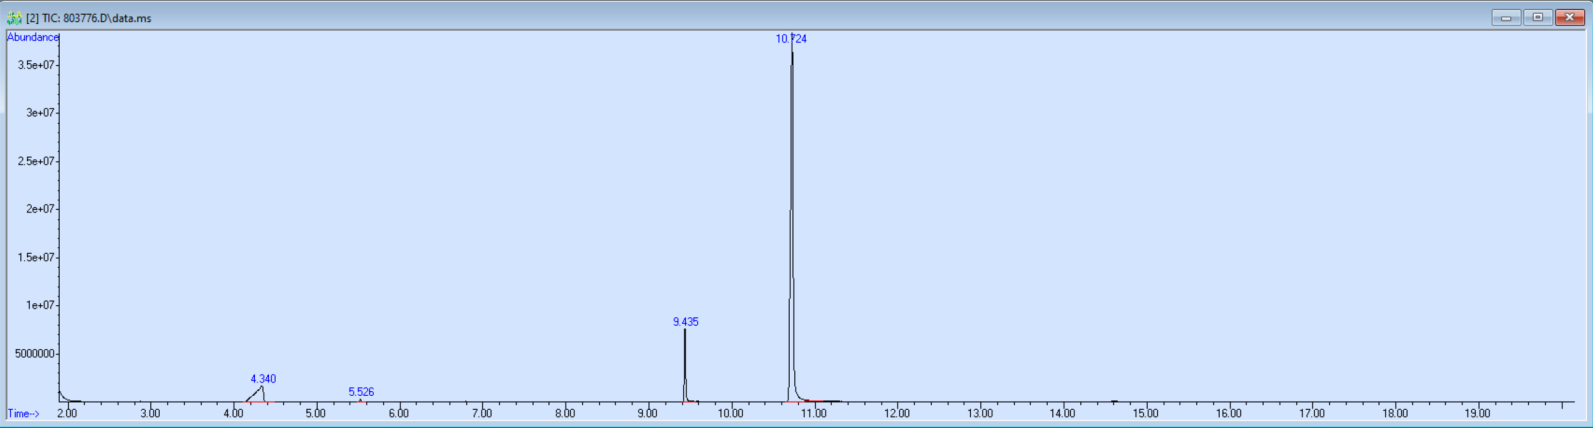This screenshot has height=428, width=1593.
Task: Minimize the TIC chromatogram window
Action: pos(1506,17)
